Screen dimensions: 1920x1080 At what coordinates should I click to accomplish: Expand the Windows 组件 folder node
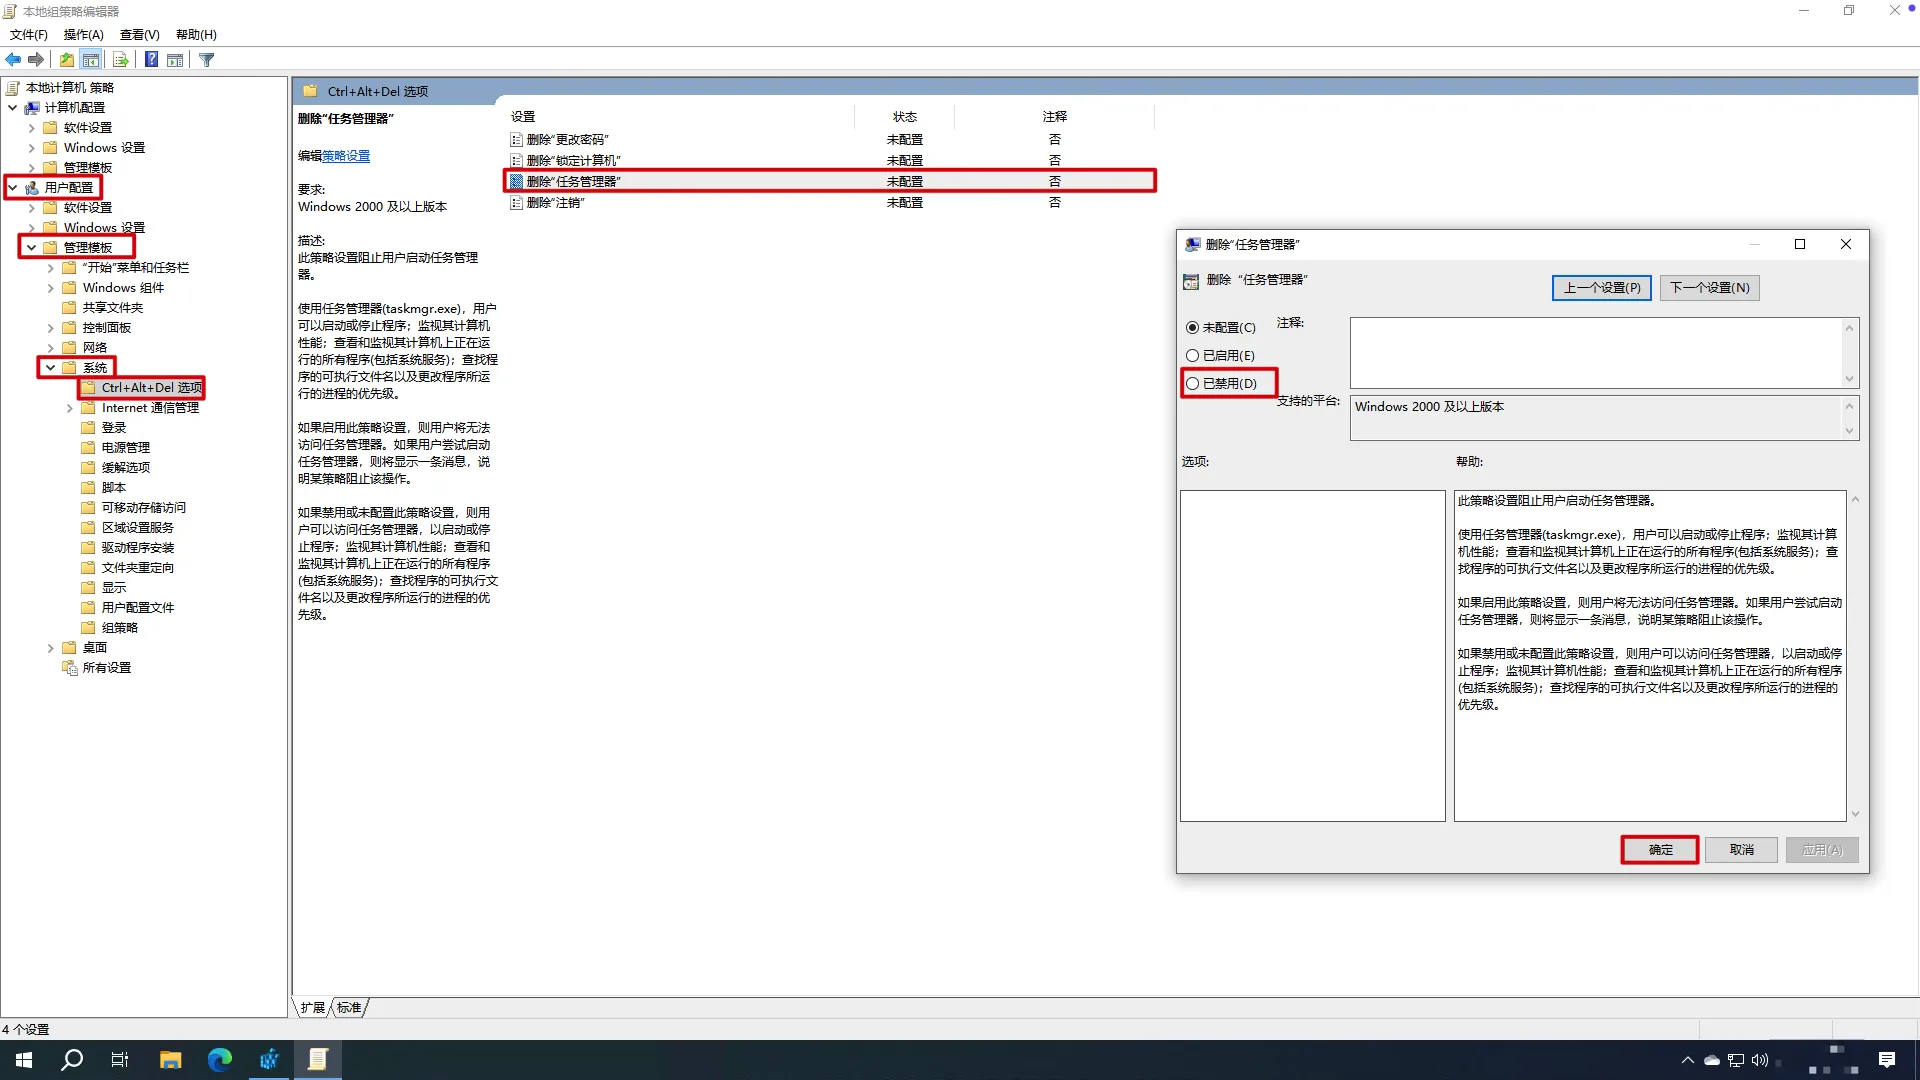tap(51, 288)
